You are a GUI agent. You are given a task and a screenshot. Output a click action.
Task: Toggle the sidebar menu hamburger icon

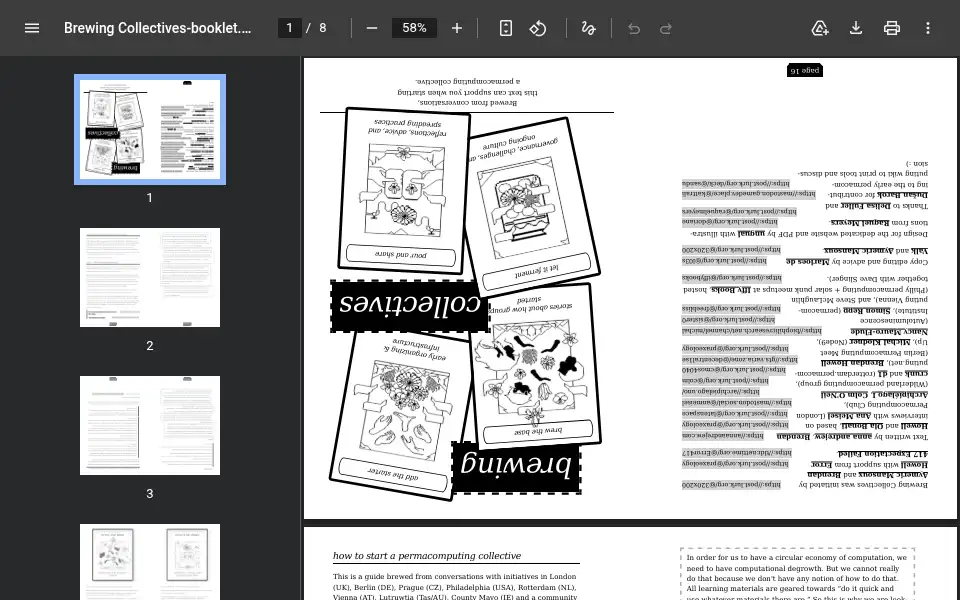32,28
